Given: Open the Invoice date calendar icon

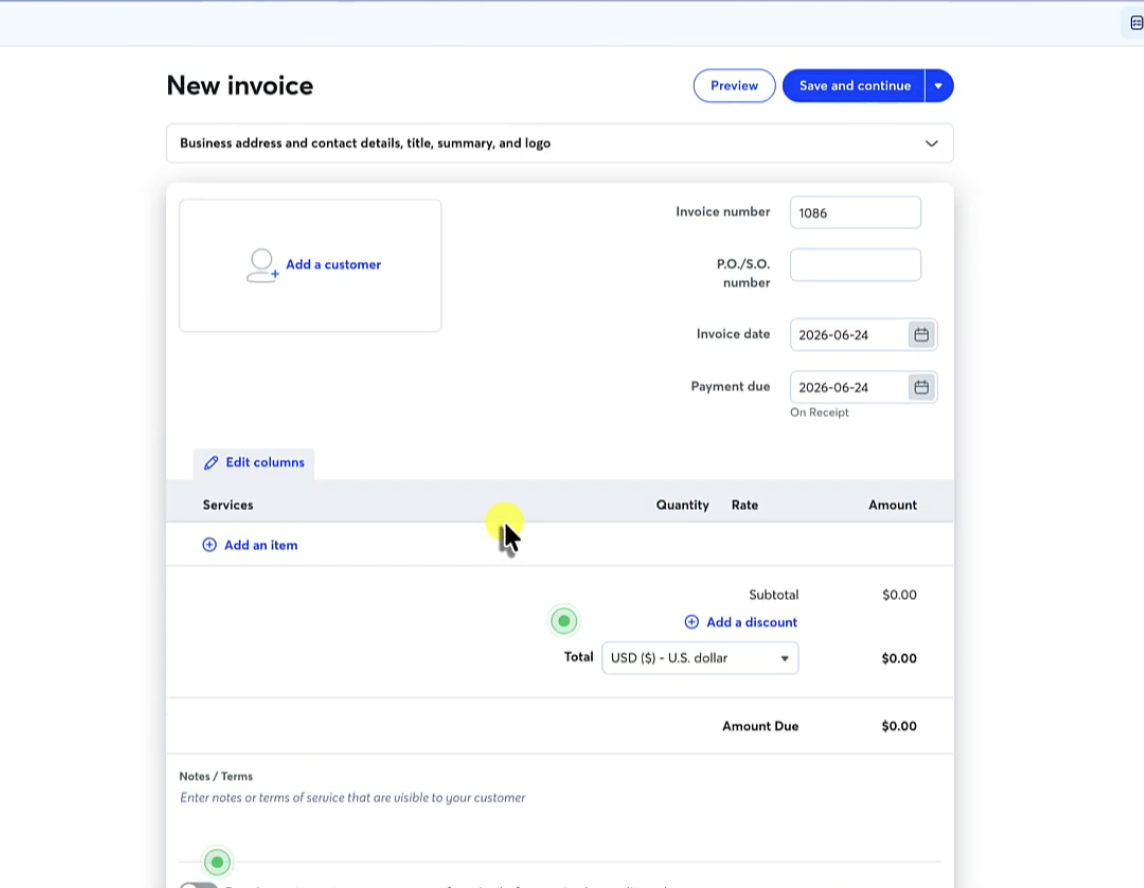Looking at the screenshot, I should coord(921,335).
